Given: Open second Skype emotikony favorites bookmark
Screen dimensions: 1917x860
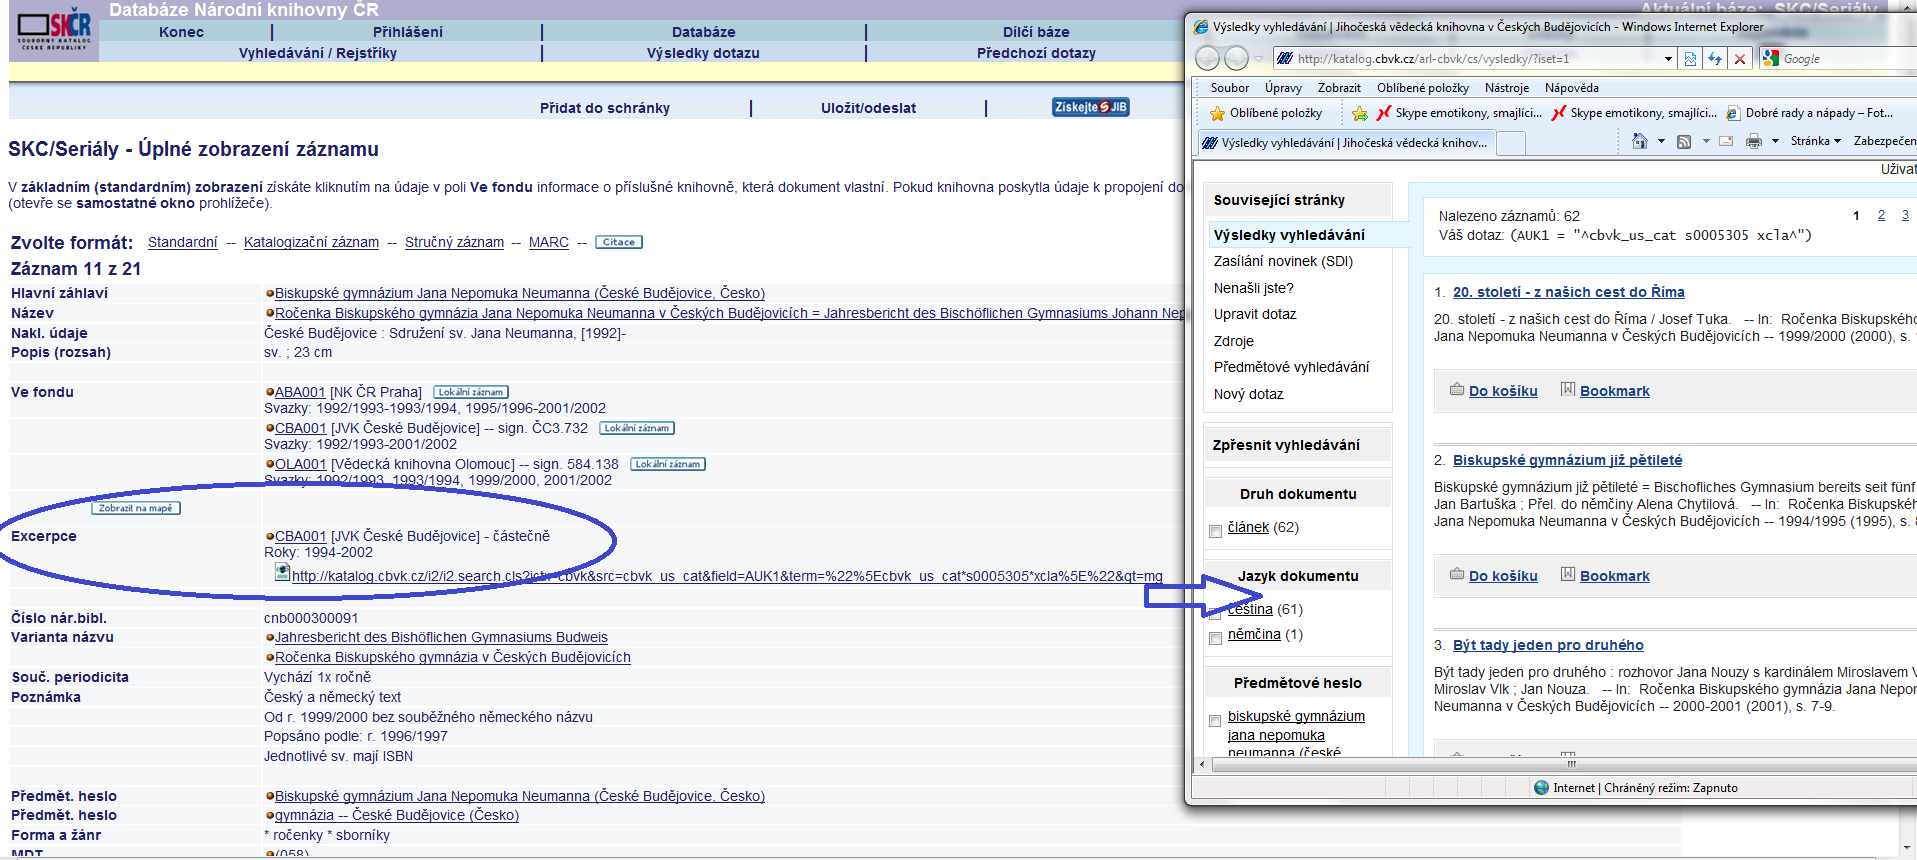Looking at the screenshot, I should click(x=1634, y=113).
